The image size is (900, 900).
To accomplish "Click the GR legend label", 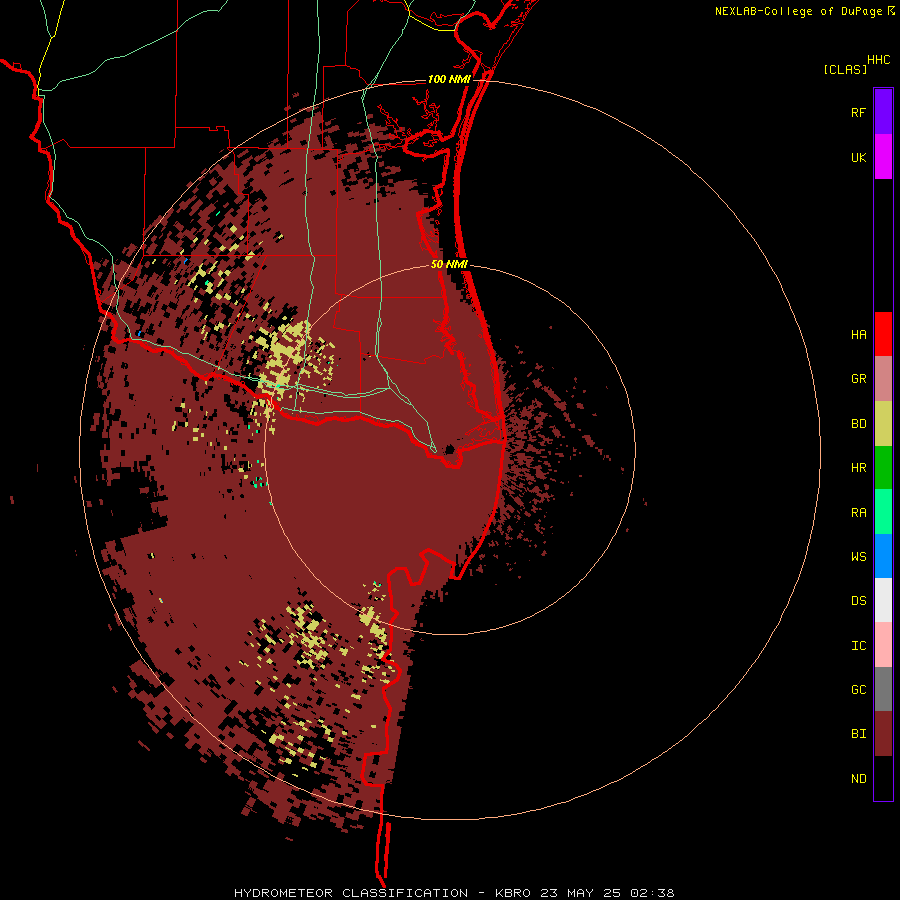I will point(858,379).
